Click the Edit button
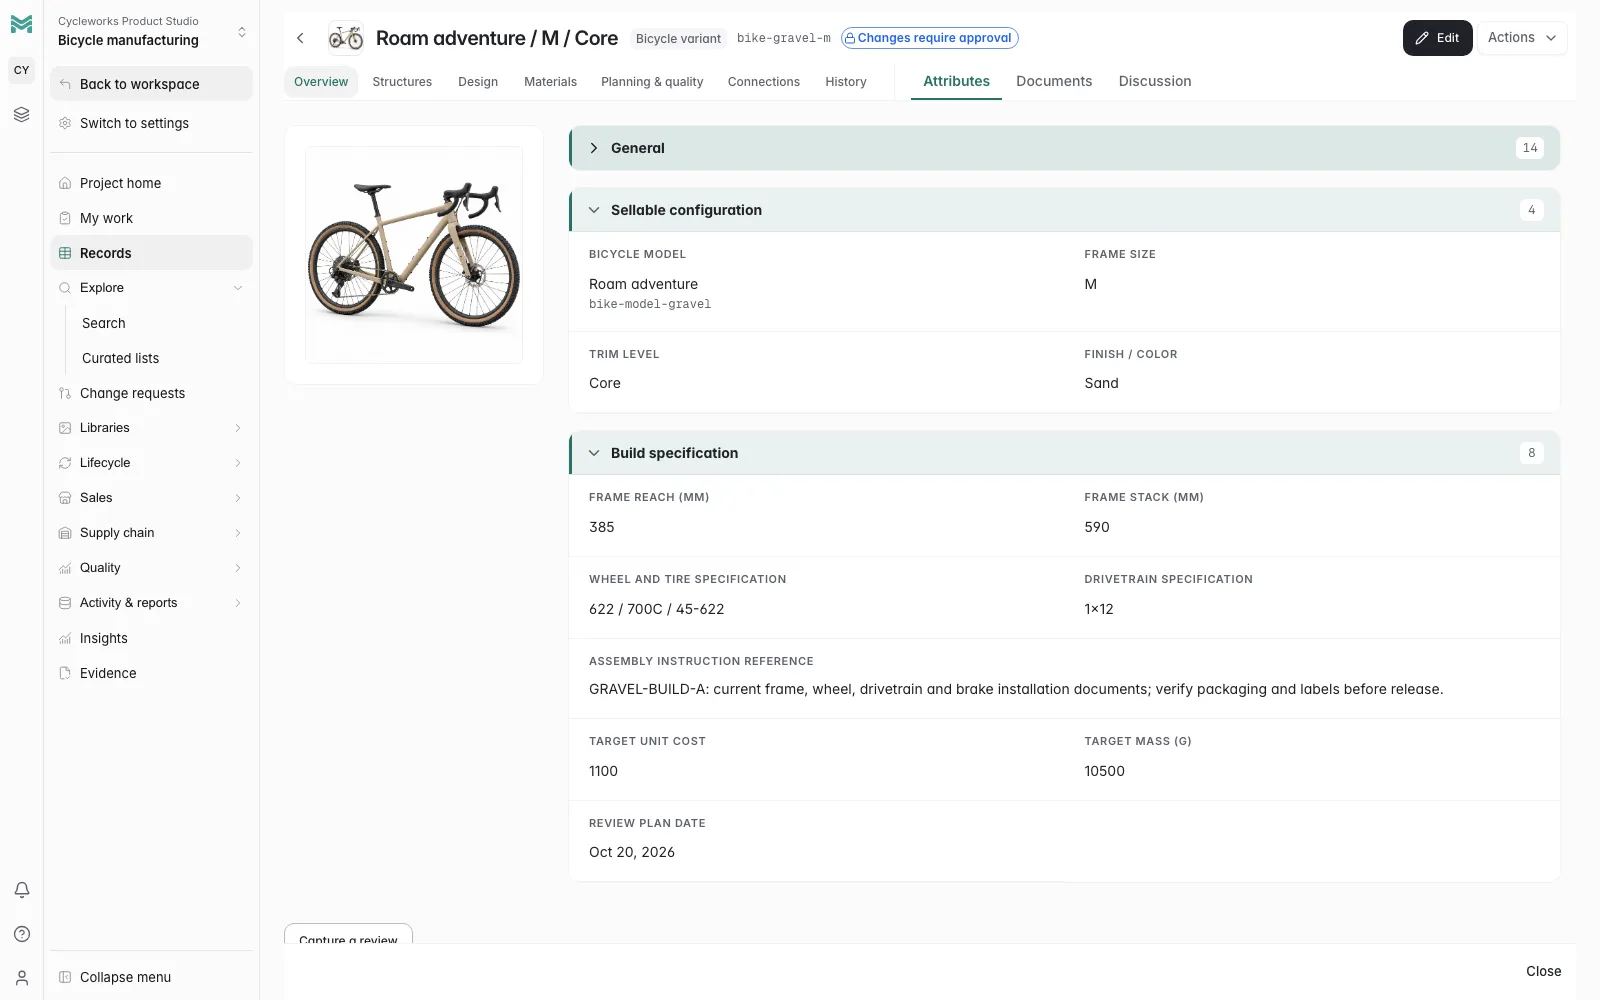Viewport: 1600px width, 1000px height. point(1437,38)
